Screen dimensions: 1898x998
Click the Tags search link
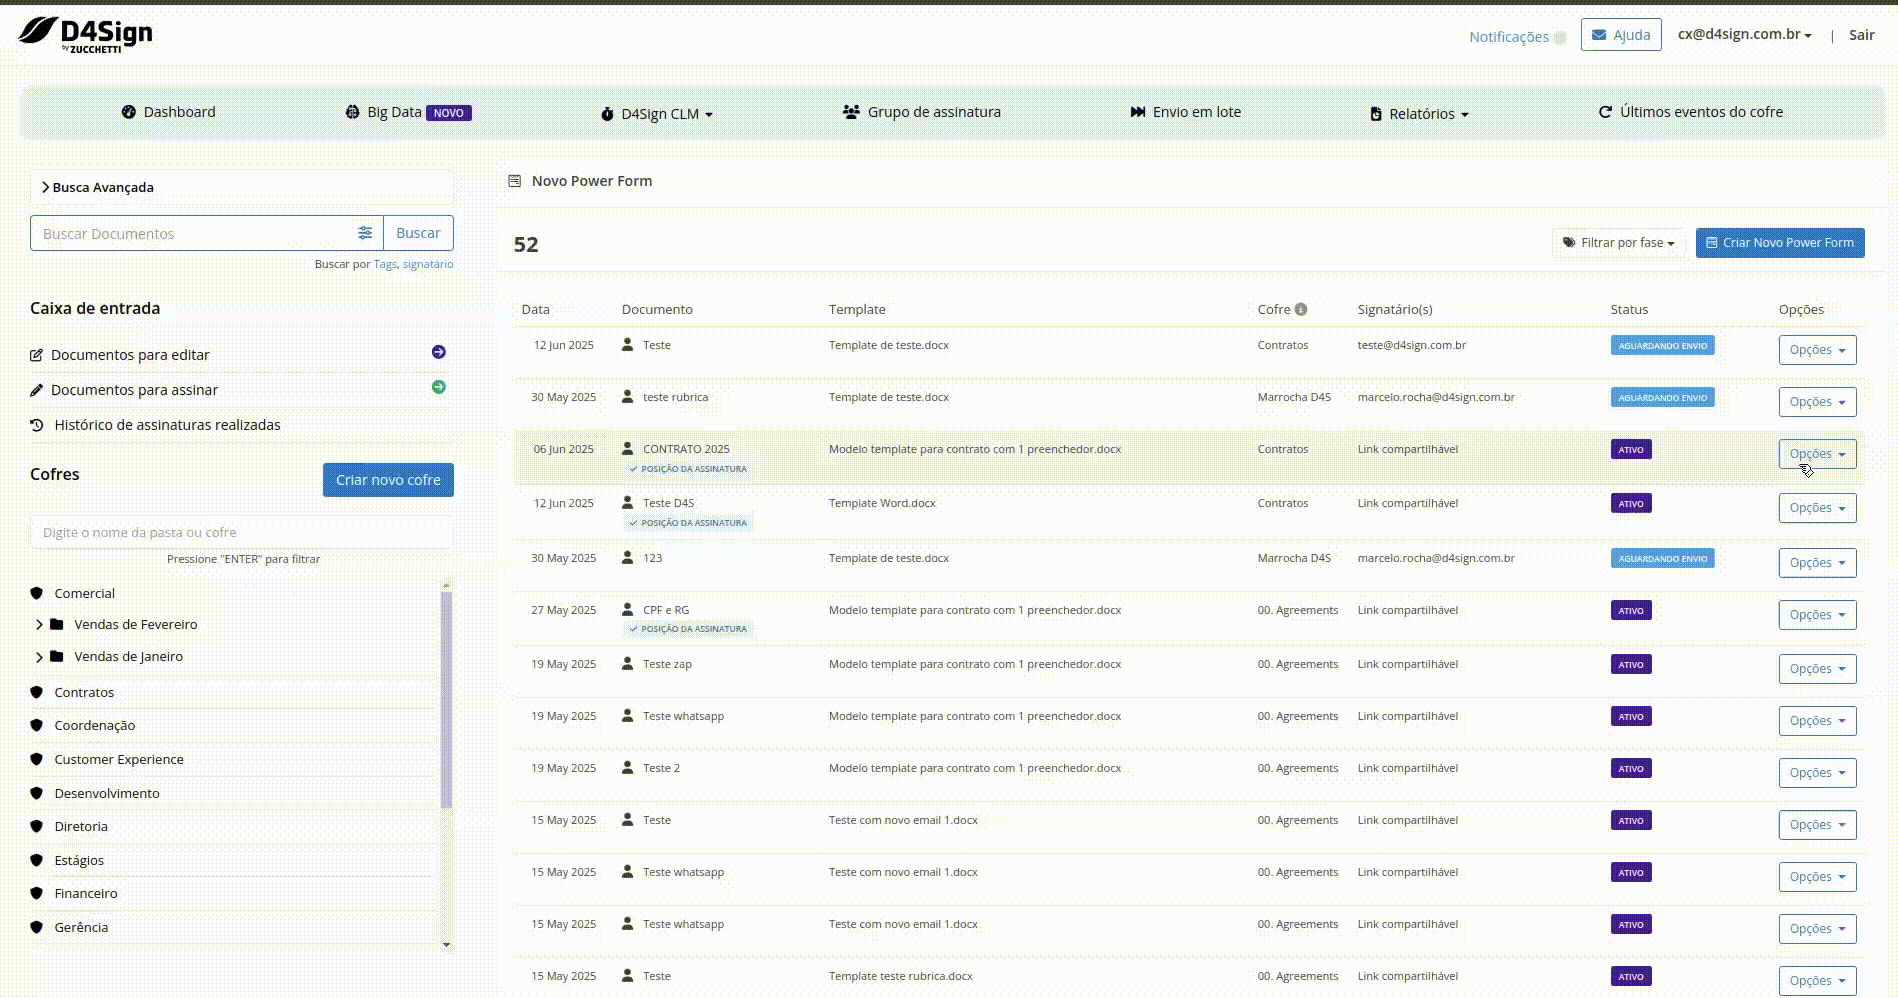point(385,264)
